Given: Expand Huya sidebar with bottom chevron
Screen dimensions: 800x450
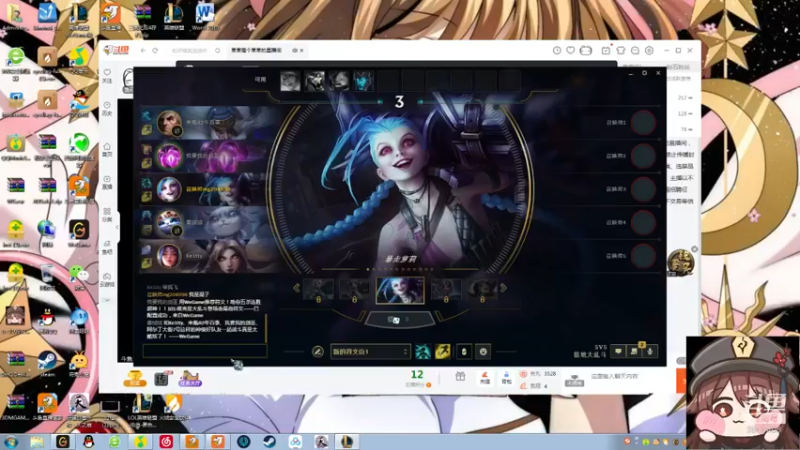Looking at the screenshot, I should pyautogui.click(x=107, y=300).
